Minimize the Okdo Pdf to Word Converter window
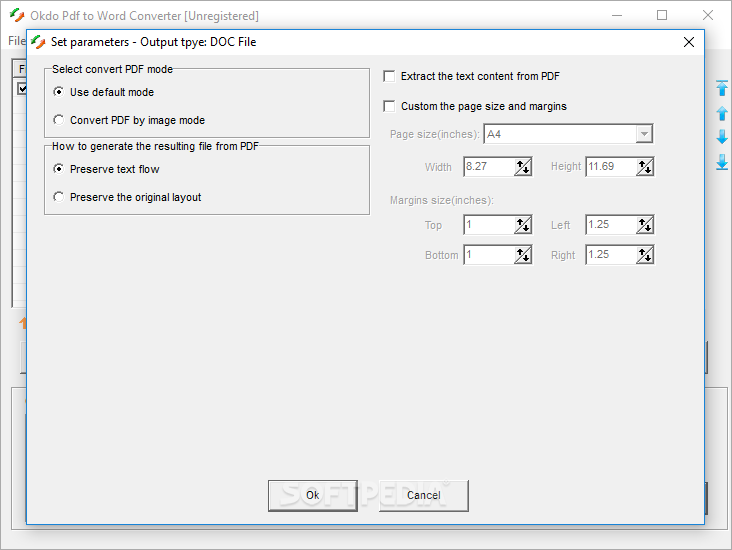This screenshot has width=732, height=550. coord(617,15)
